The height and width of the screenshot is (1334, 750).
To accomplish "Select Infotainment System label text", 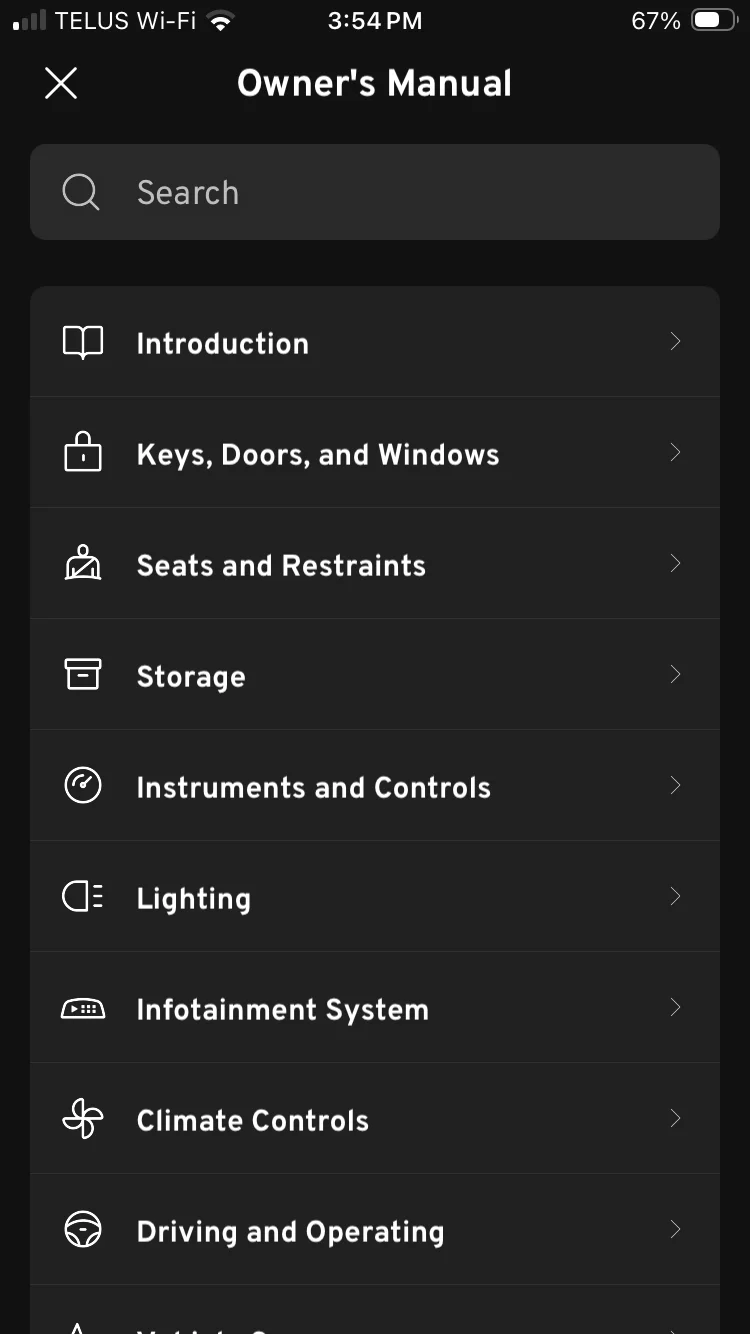I will pyautogui.click(x=282, y=1010).
